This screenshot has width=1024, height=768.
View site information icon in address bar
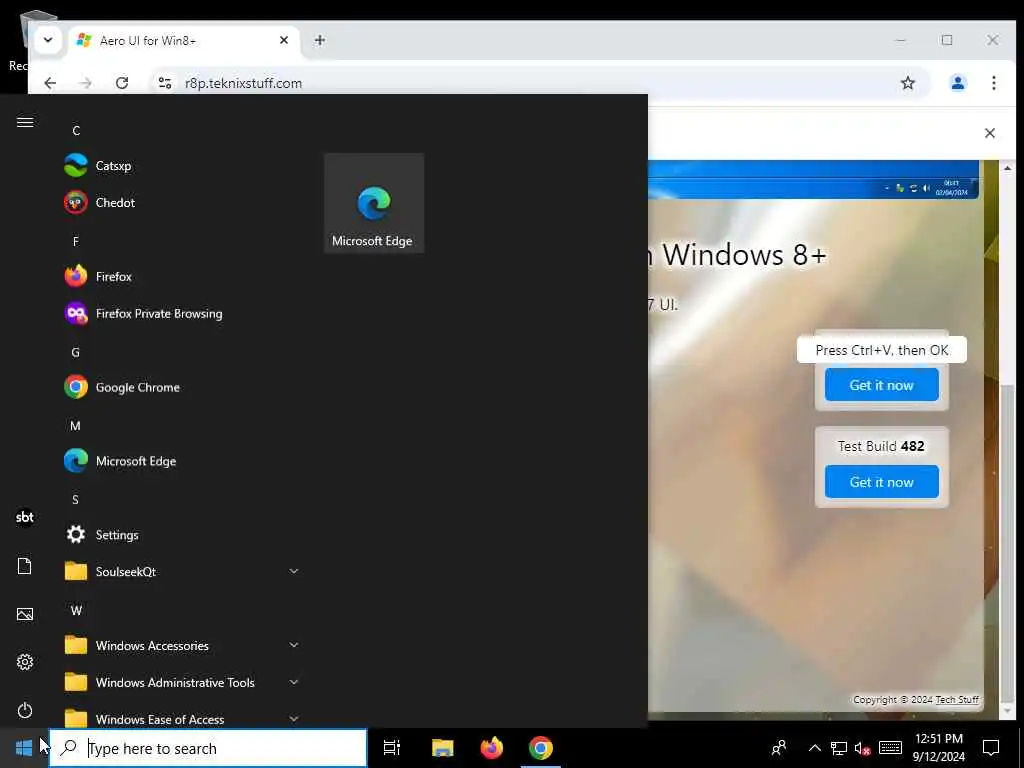pos(165,83)
